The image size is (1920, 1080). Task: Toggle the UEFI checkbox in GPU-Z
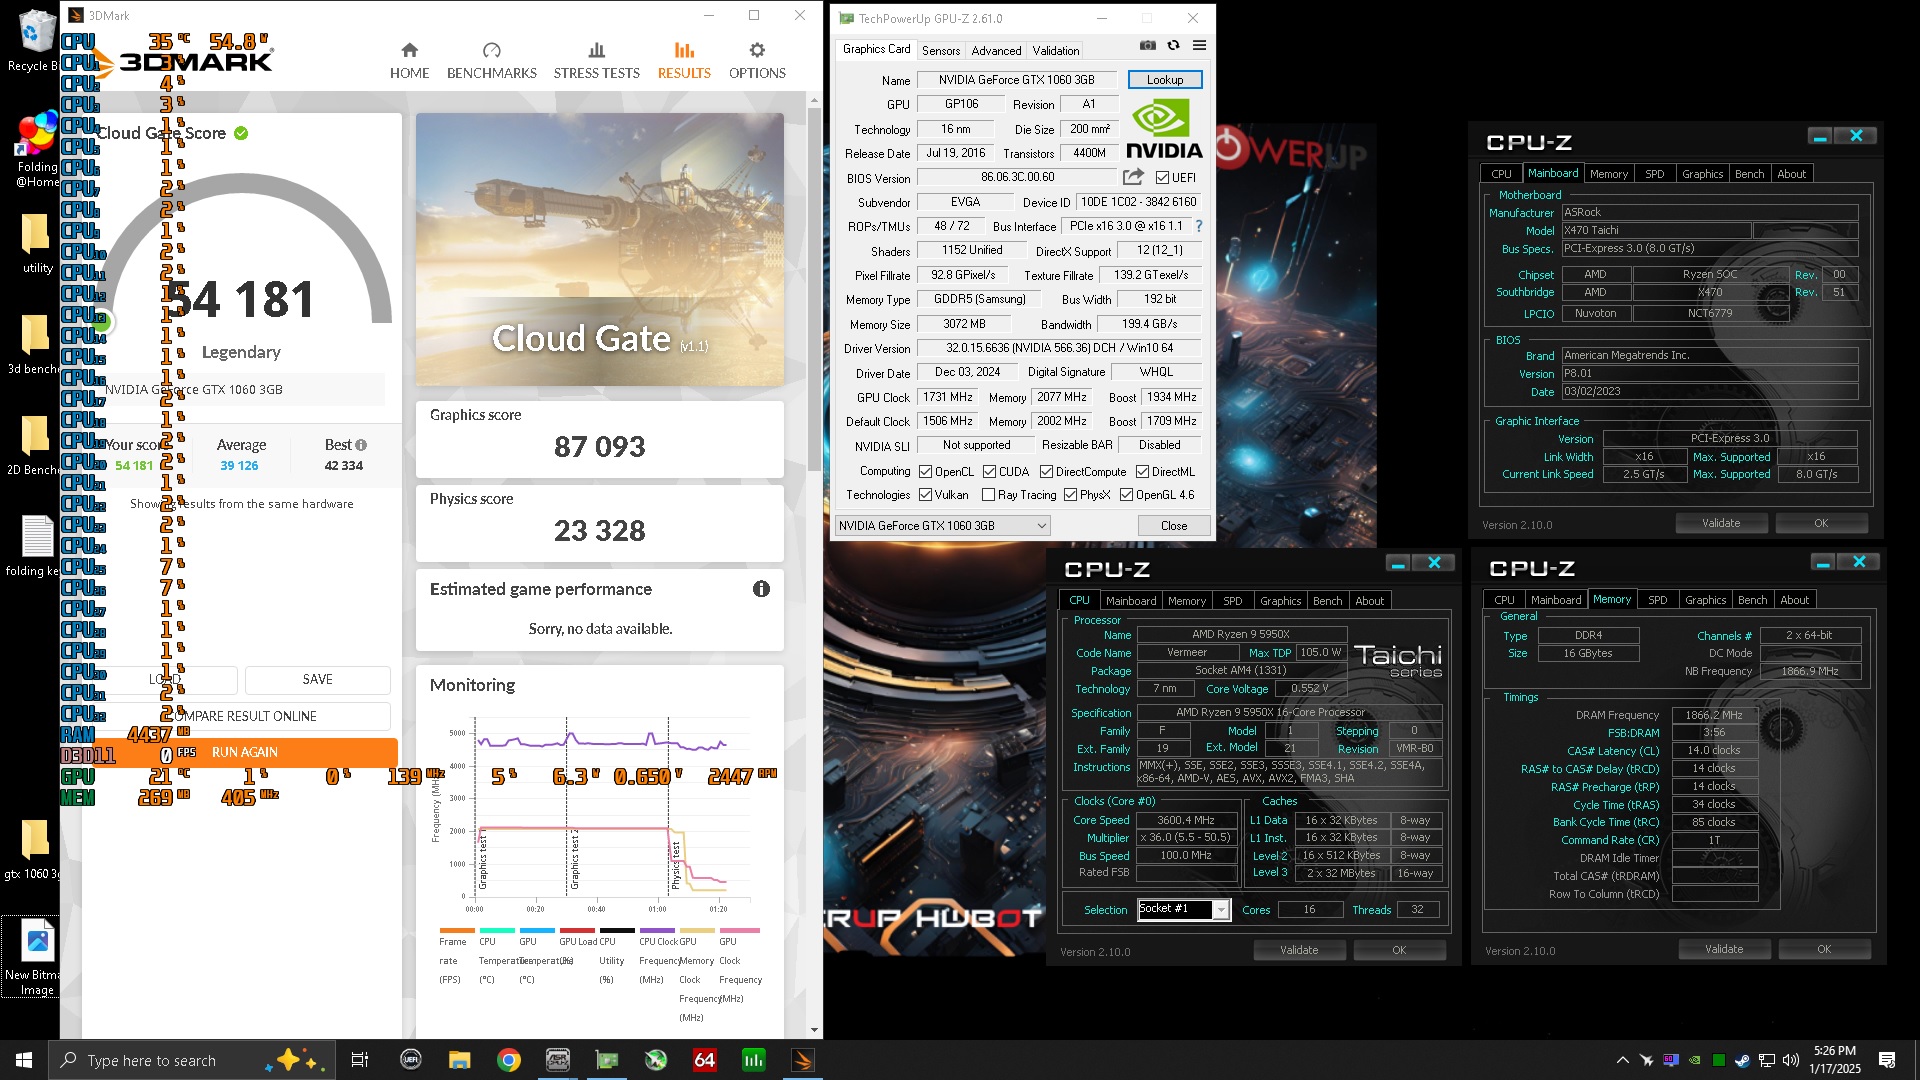tap(1162, 178)
